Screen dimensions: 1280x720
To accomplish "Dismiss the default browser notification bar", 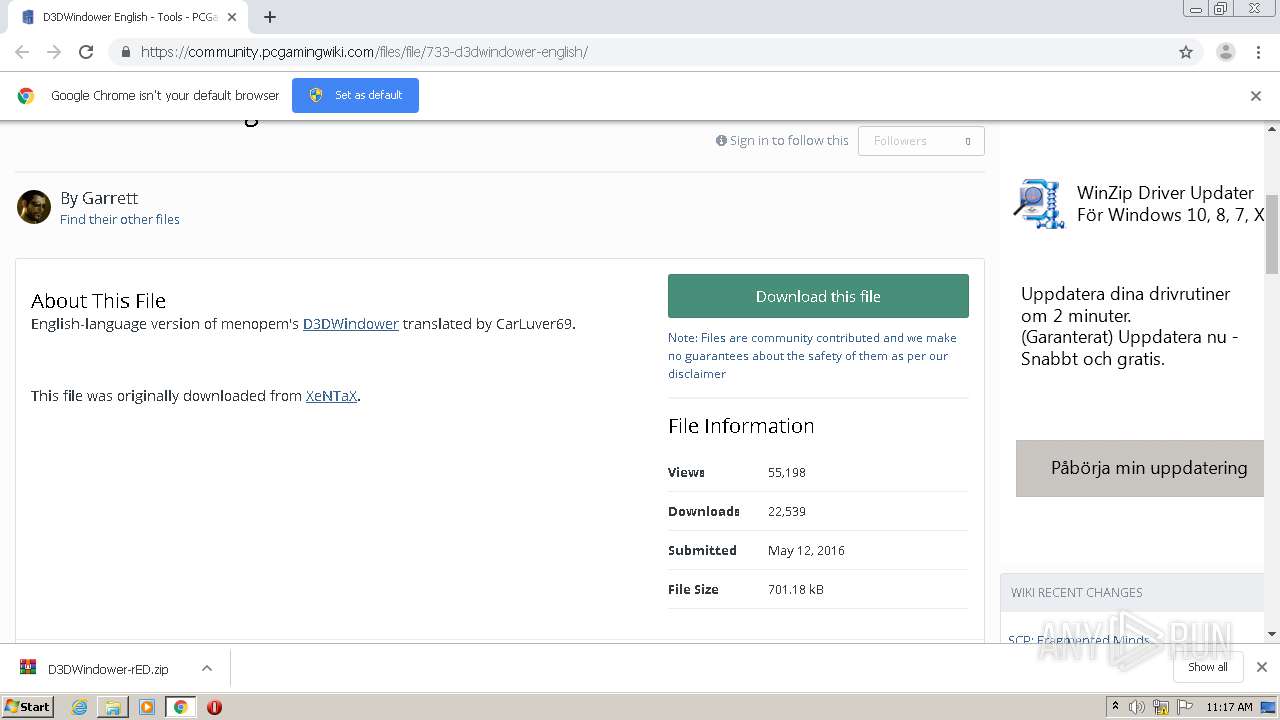I will 1256,96.
